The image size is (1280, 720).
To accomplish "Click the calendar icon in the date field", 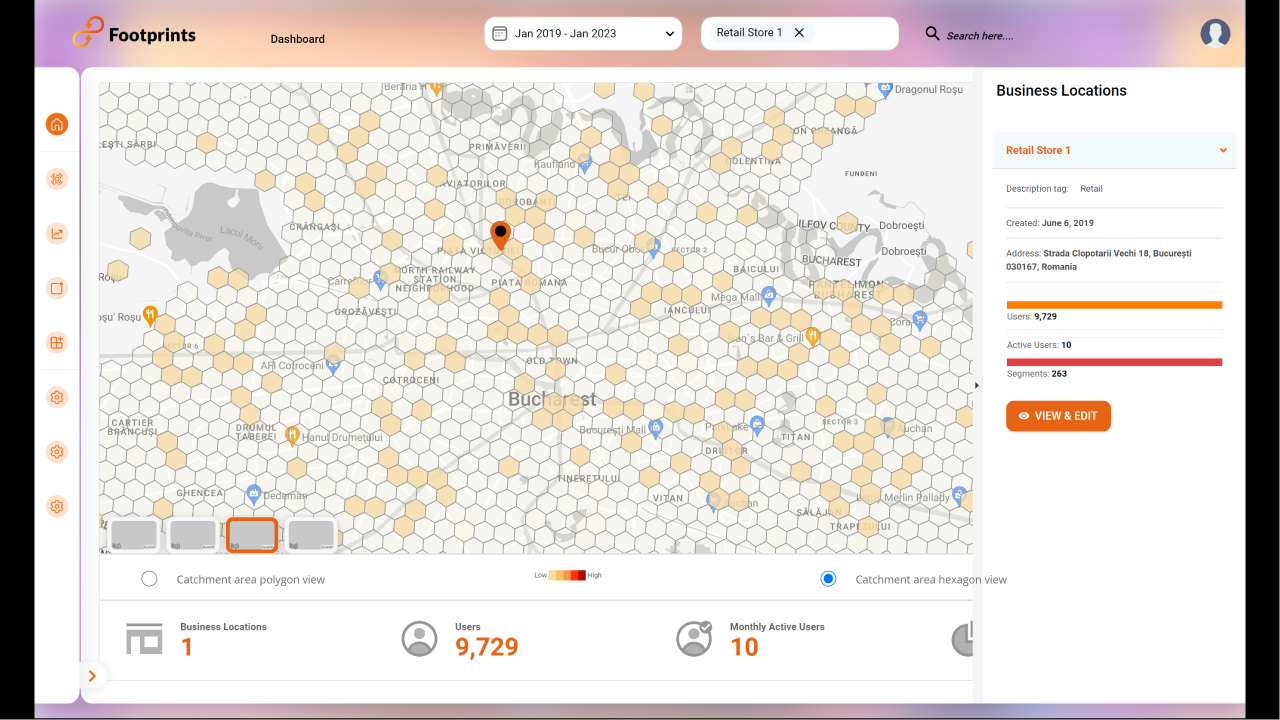I will (x=500, y=33).
